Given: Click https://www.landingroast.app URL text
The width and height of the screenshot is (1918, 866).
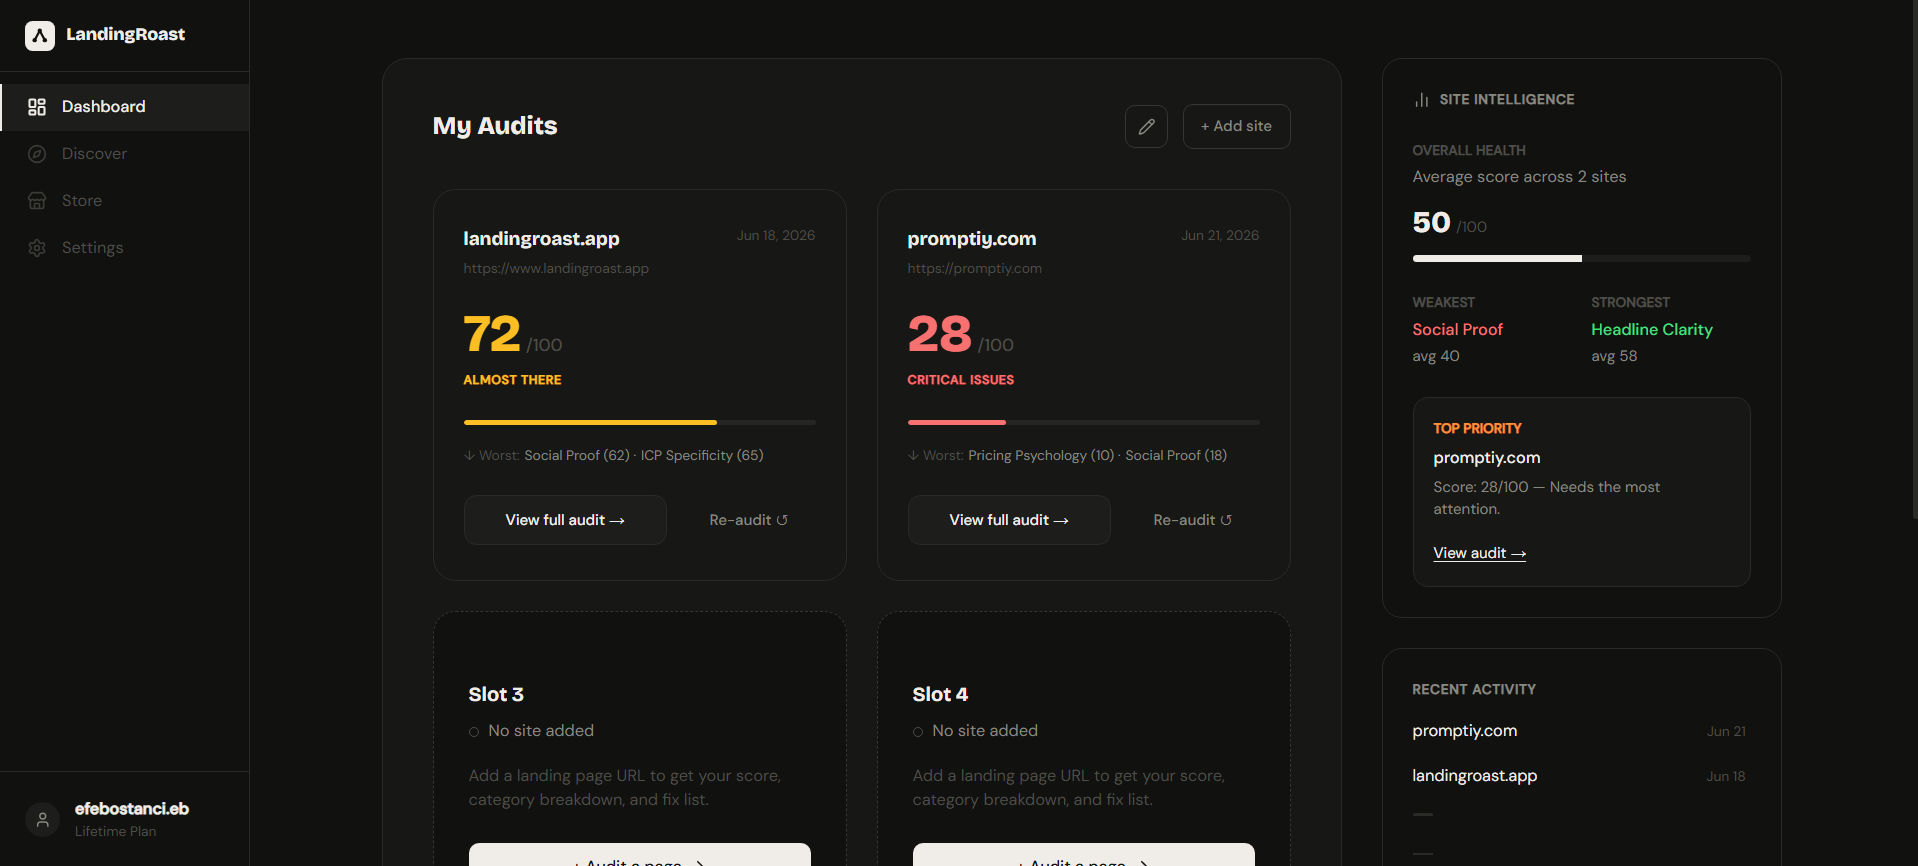Looking at the screenshot, I should (556, 269).
